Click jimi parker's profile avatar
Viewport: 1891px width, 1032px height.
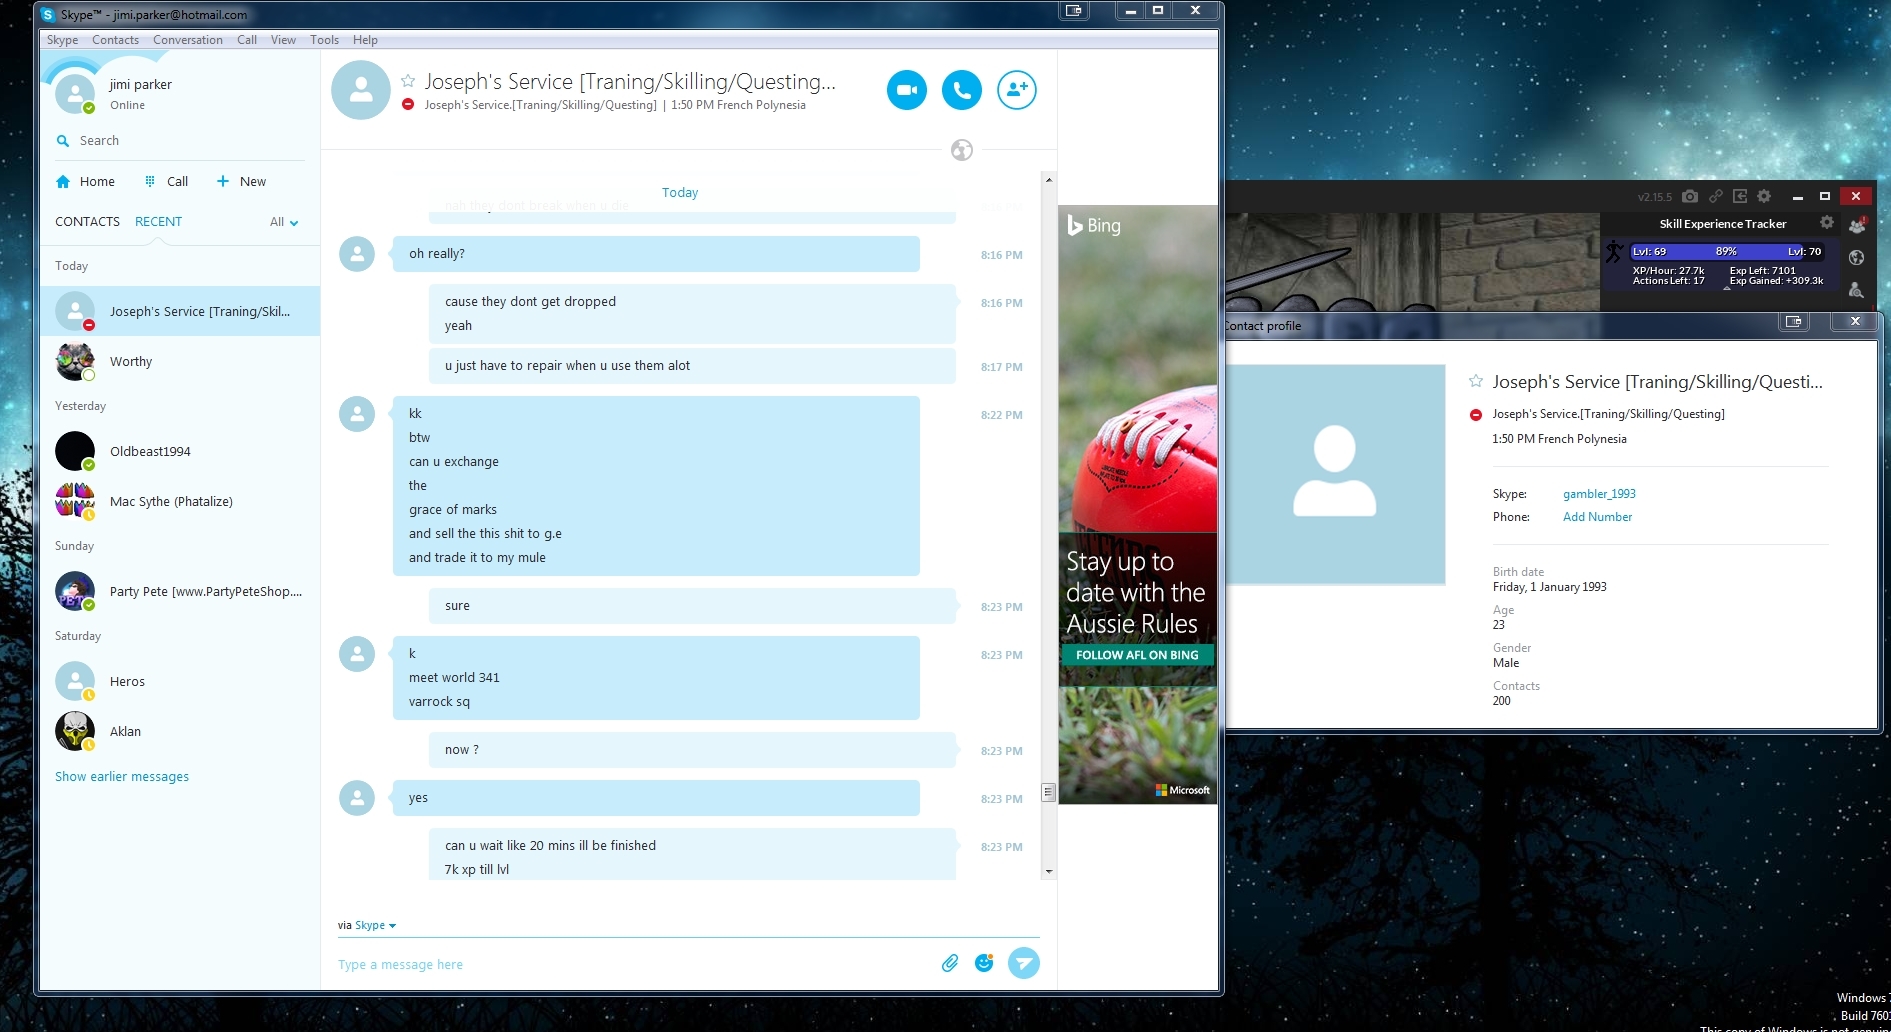75,94
